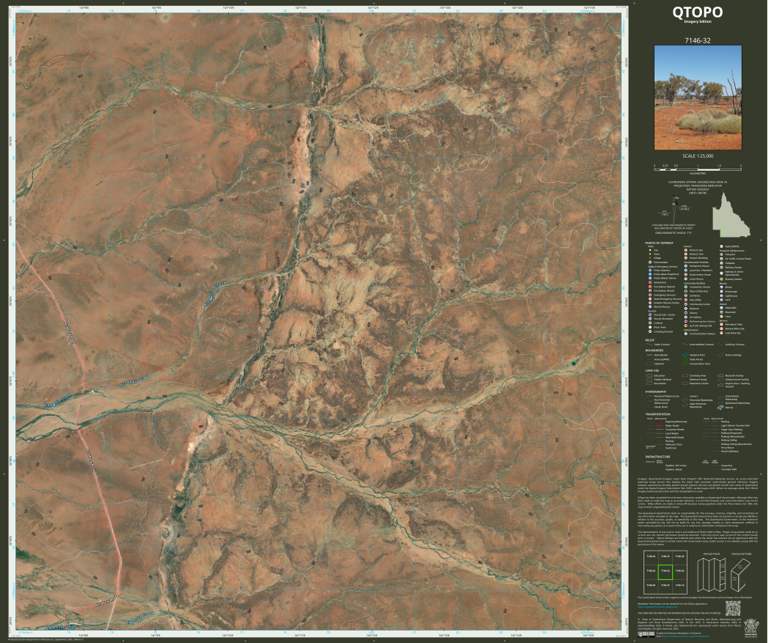Image resolution: width=768 pixels, height=643 pixels.
Task: Click the Infrastructure legend heading
Action: click(x=658, y=456)
